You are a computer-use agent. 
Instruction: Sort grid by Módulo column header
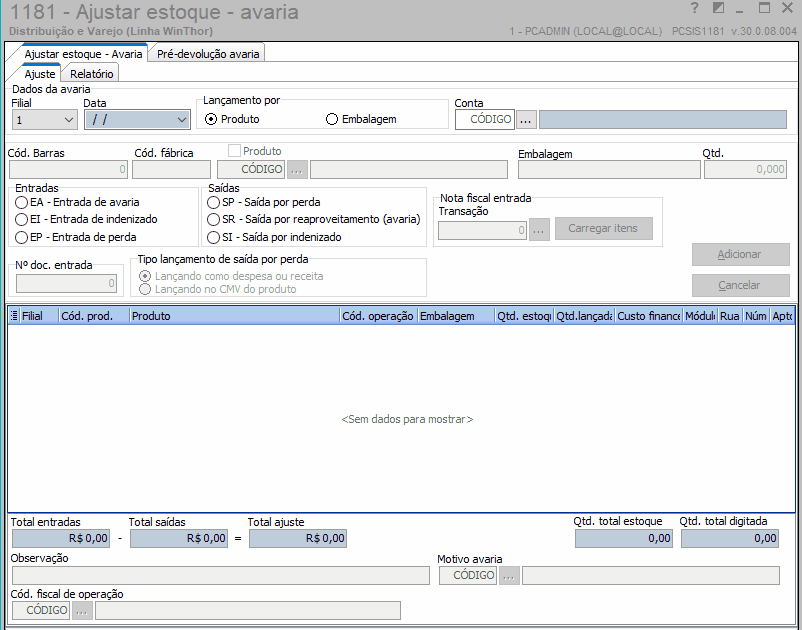[x=700, y=316]
